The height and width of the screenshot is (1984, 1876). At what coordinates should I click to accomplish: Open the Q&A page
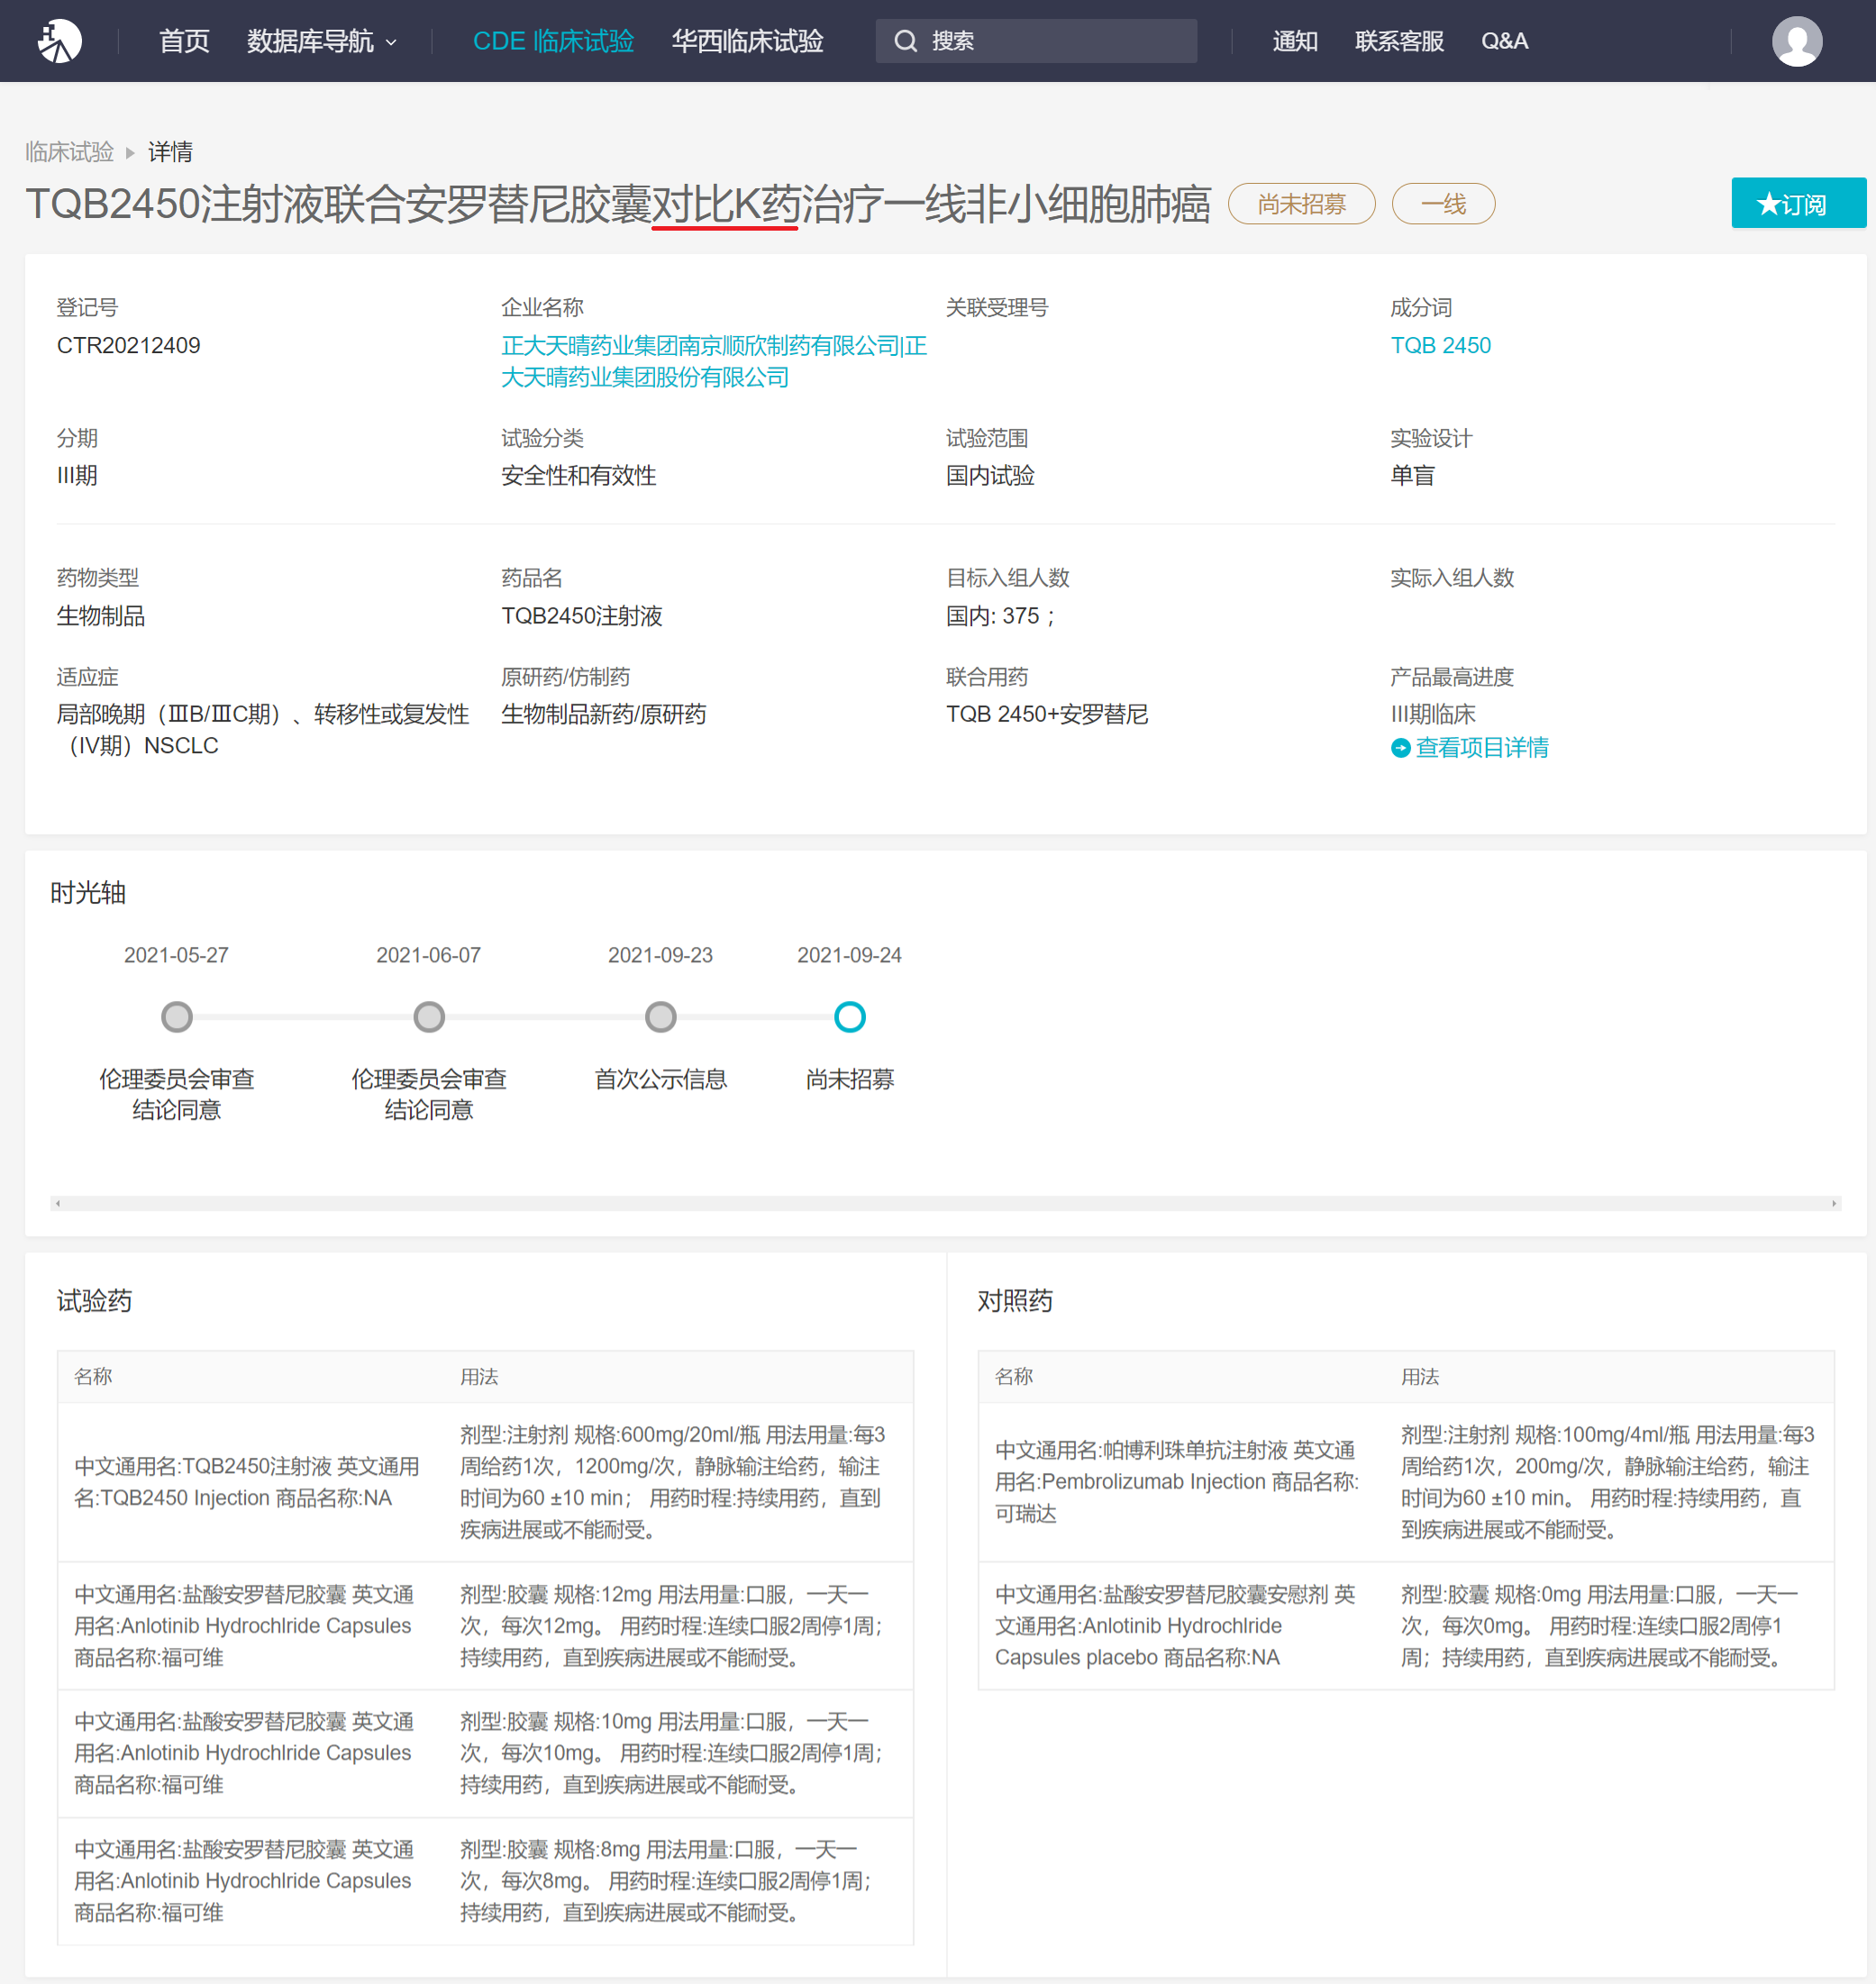click(1503, 41)
